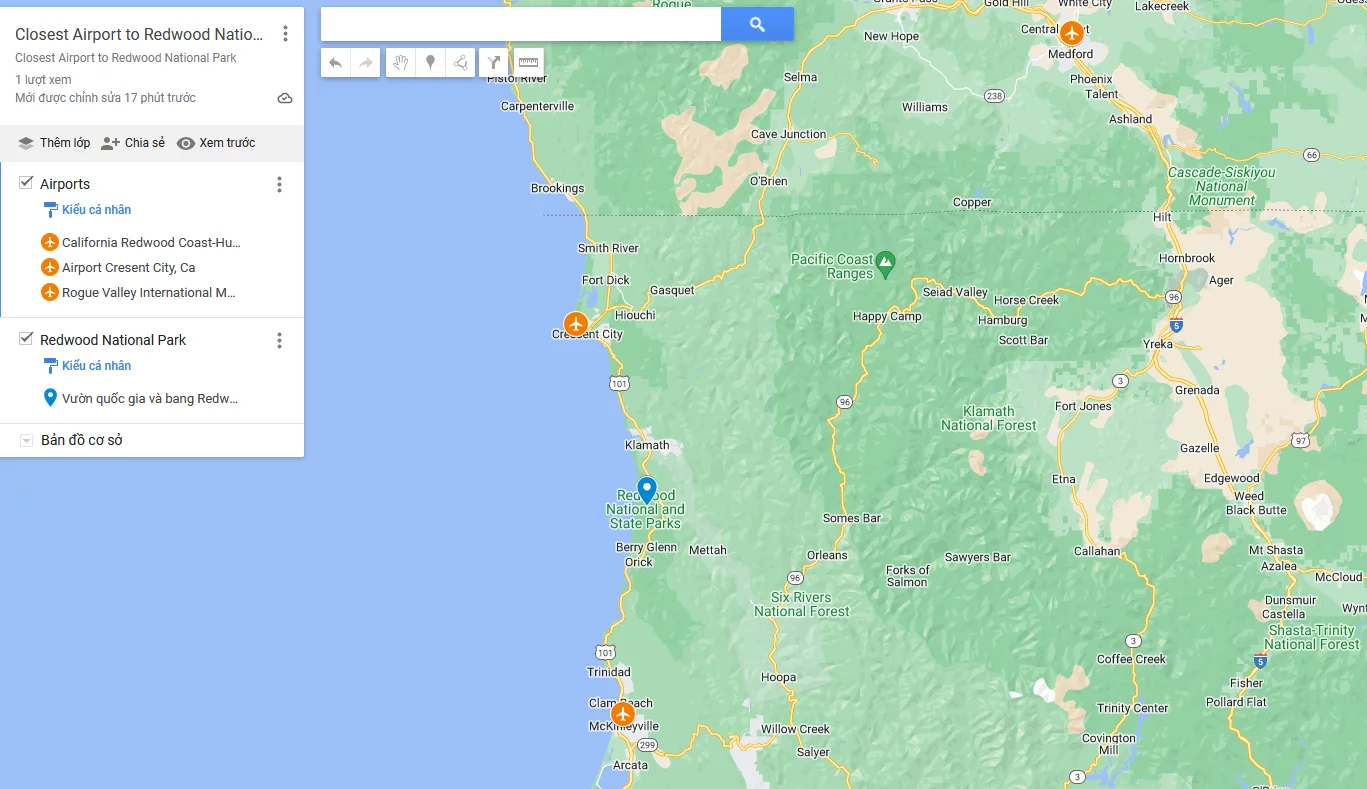
Task: Click the Pacific Coast Ranges mountain icon
Action: pyautogui.click(x=885, y=266)
